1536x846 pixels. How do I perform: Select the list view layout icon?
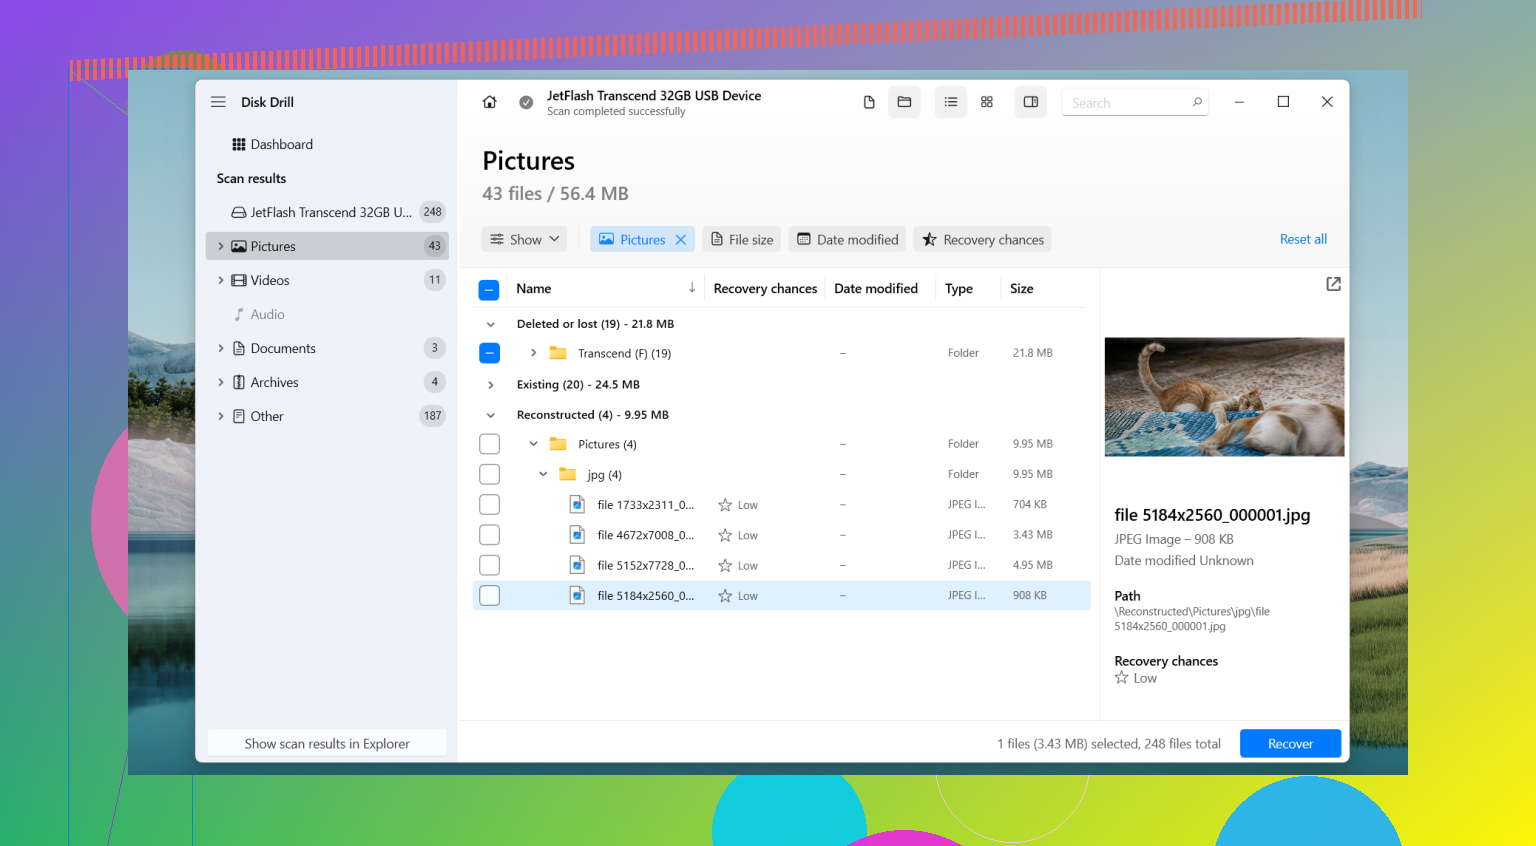point(951,102)
